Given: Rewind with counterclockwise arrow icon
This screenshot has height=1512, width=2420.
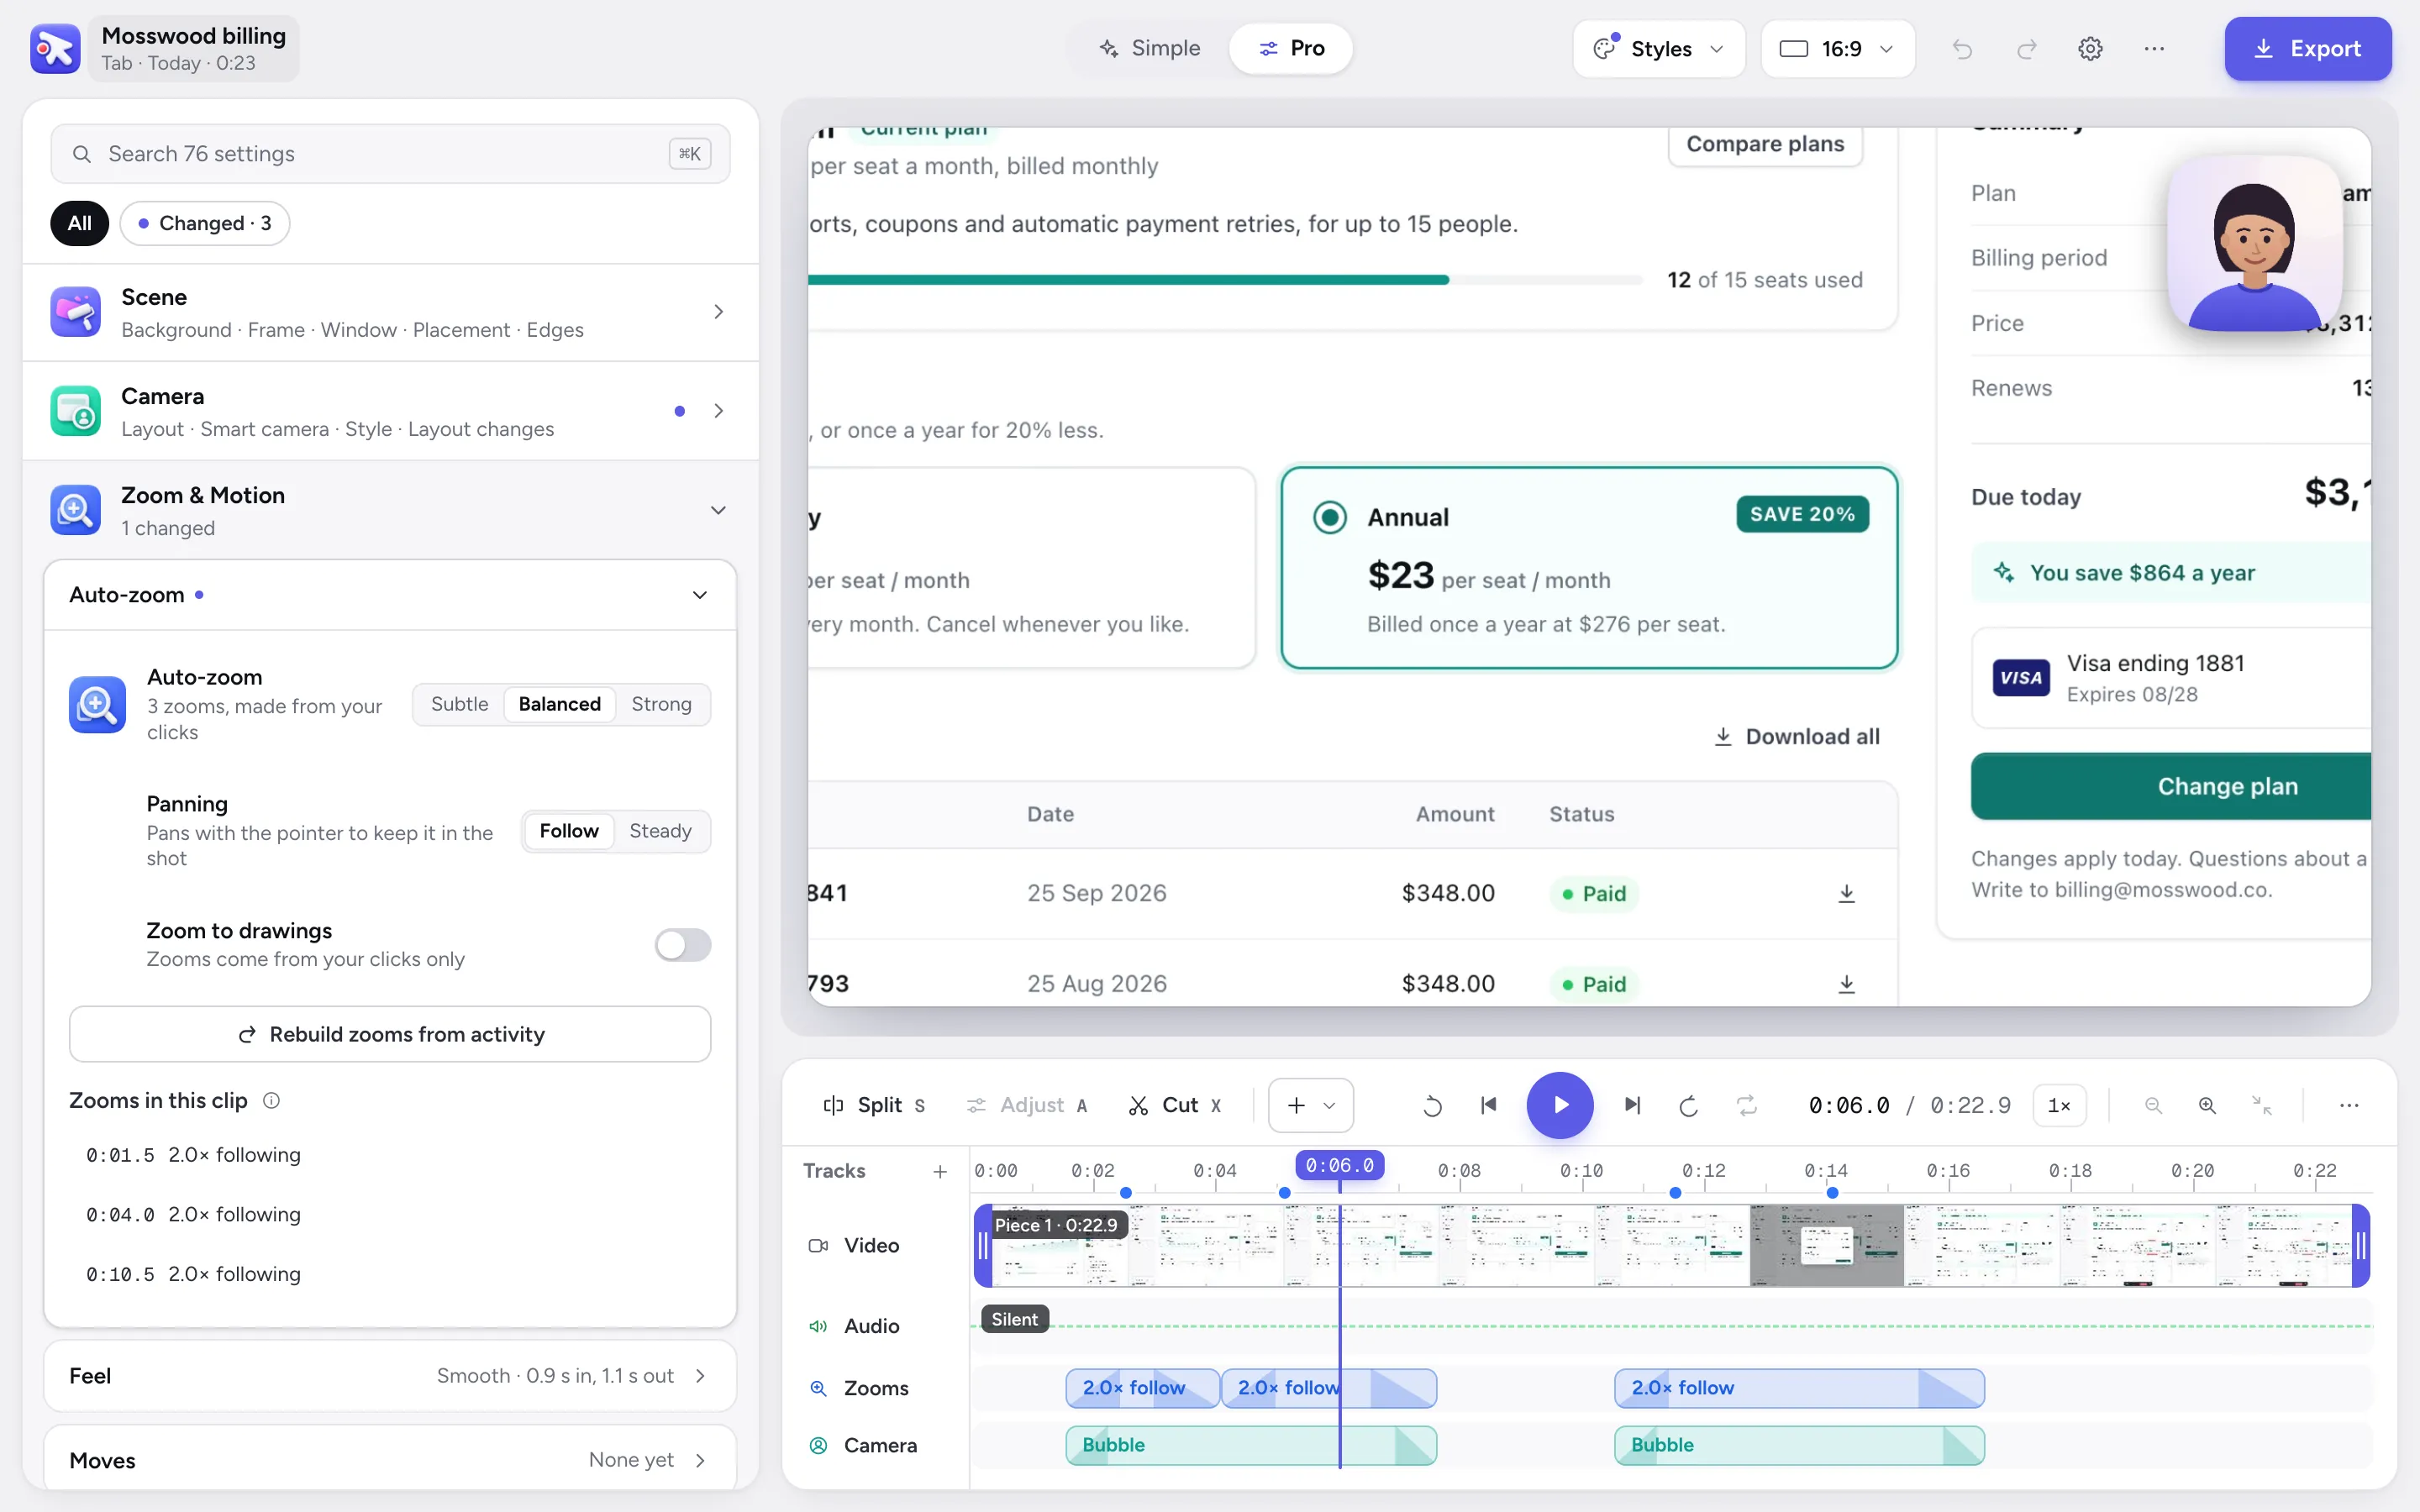Looking at the screenshot, I should (1431, 1105).
